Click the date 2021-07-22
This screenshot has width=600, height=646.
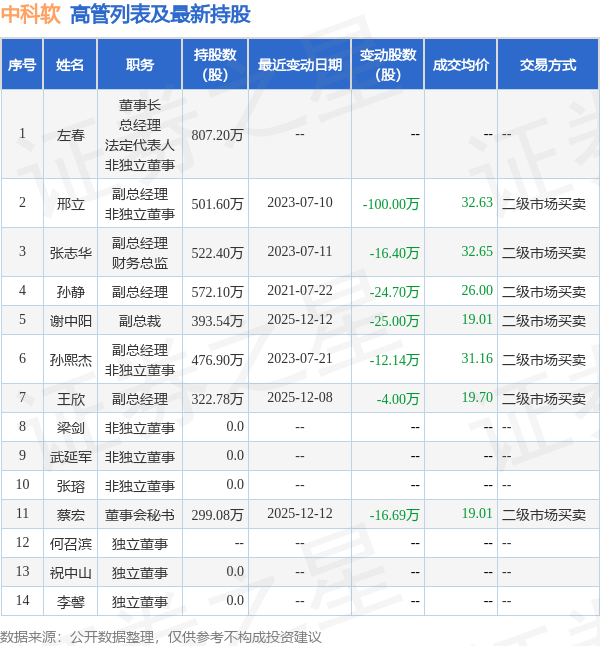300,290
